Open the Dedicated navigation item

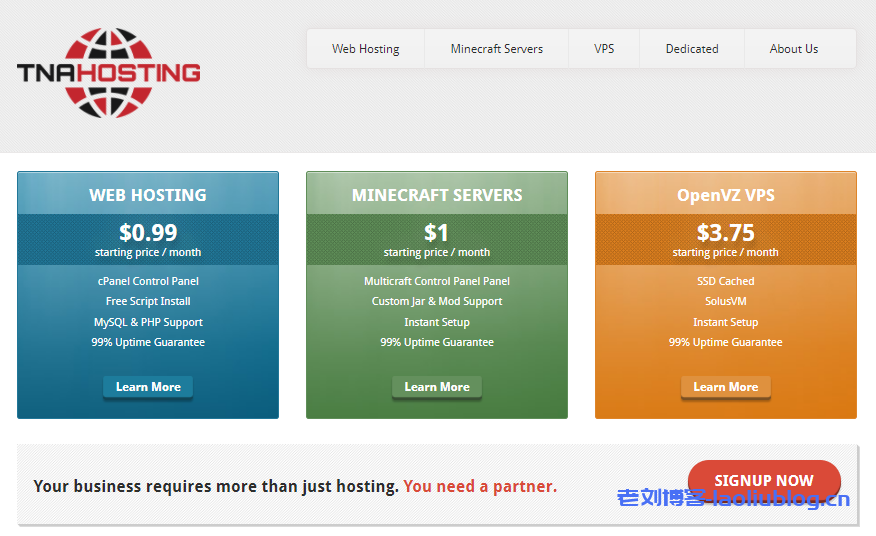(692, 49)
